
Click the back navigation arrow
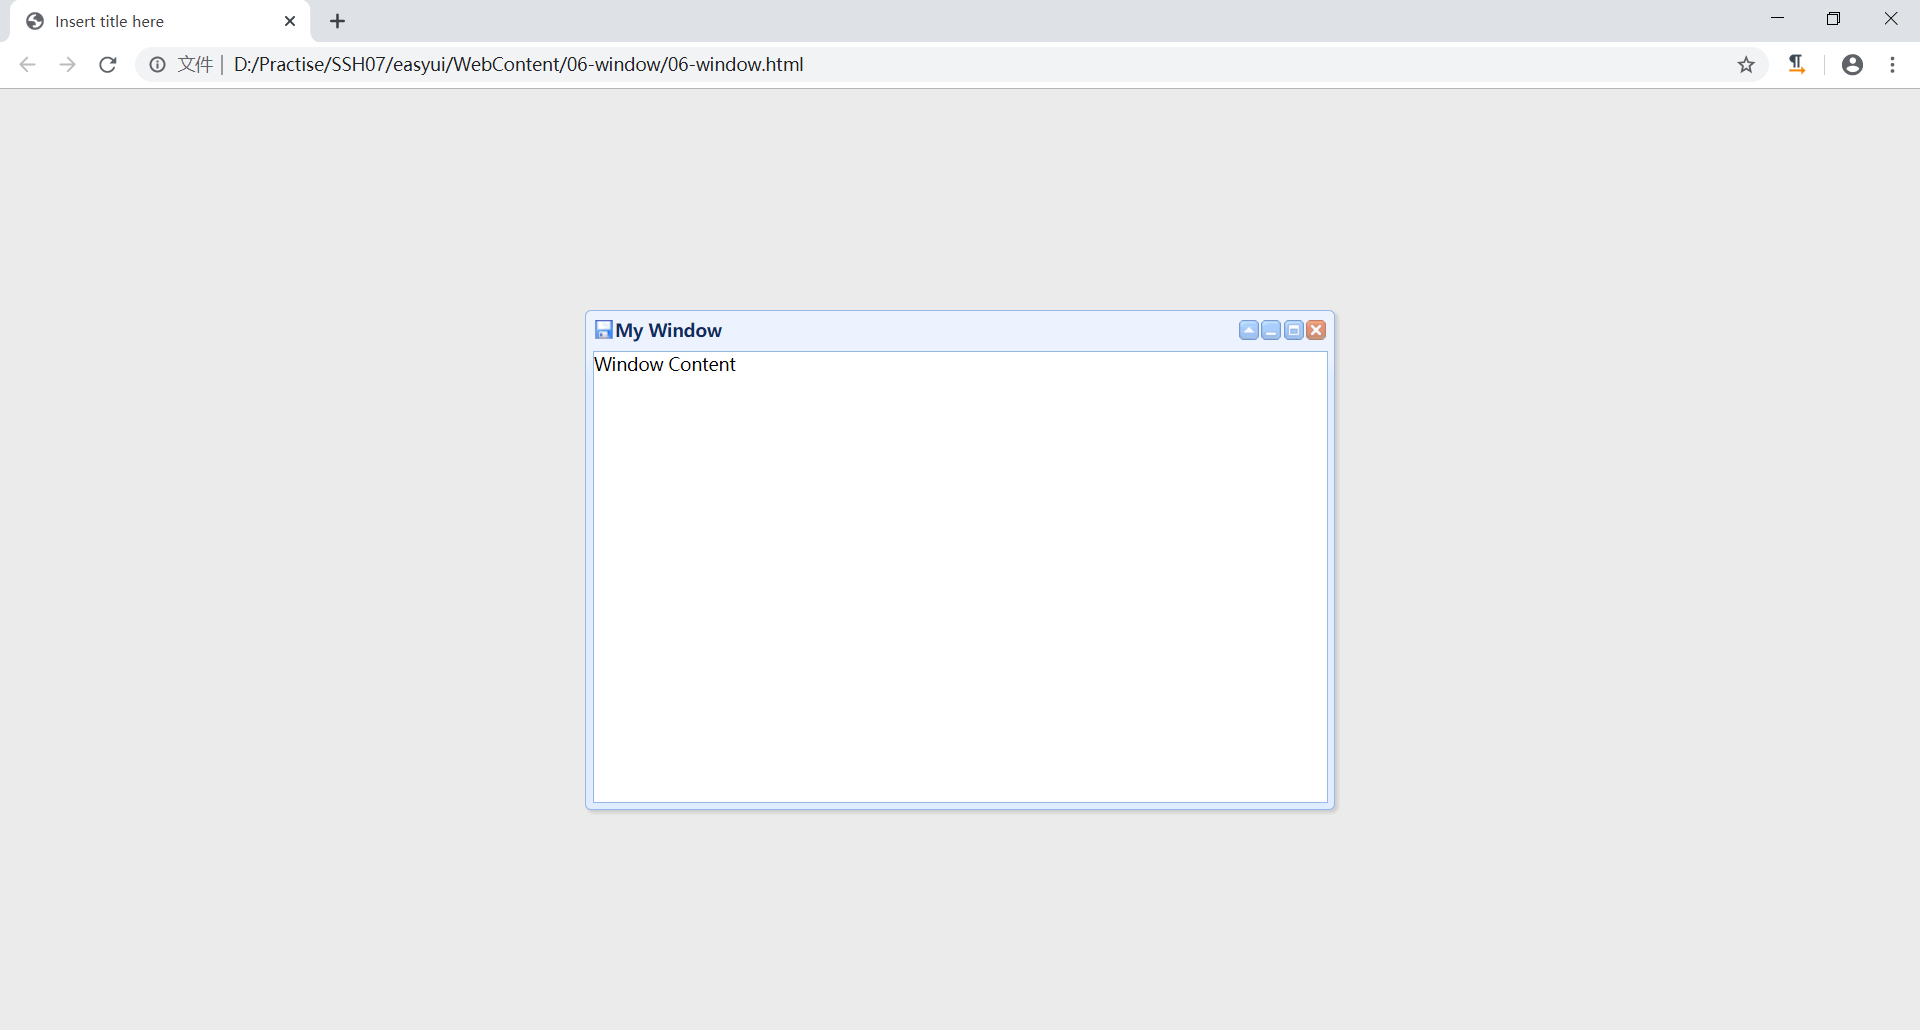pyautogui.click(x=27, y=64)
